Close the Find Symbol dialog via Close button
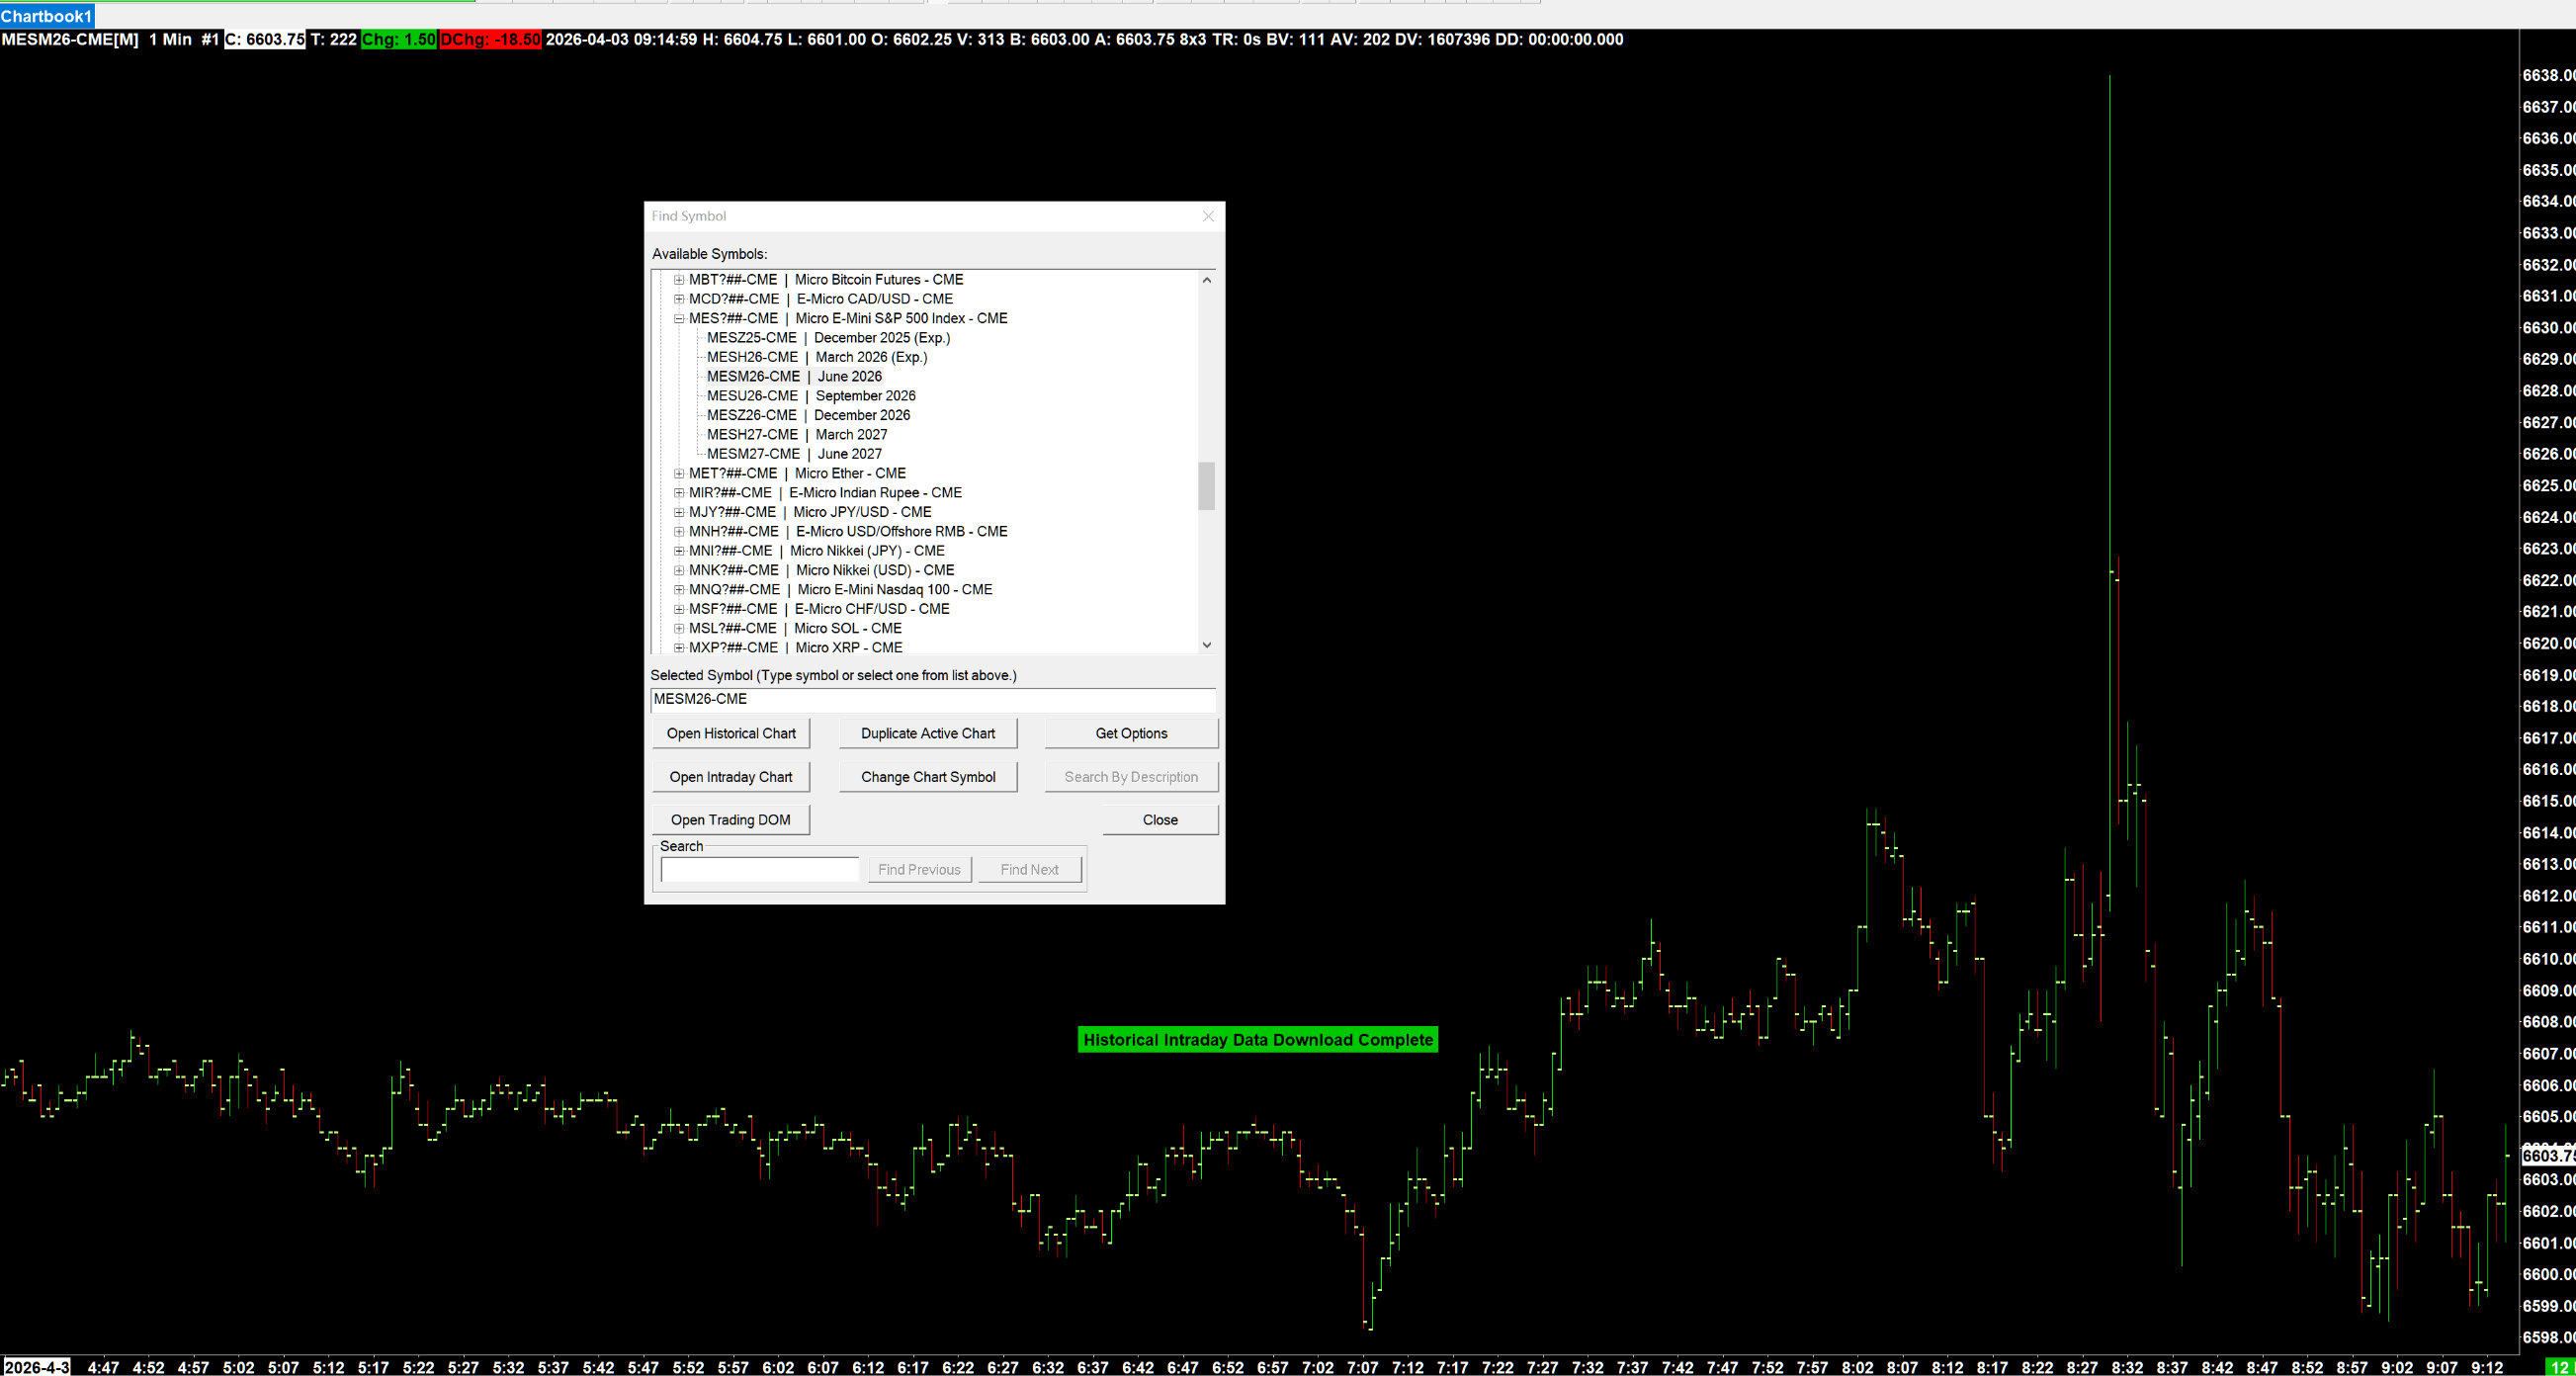Image resolution: width=2576 pixels, height=1376 pixels. click(x=1160, y=820)
